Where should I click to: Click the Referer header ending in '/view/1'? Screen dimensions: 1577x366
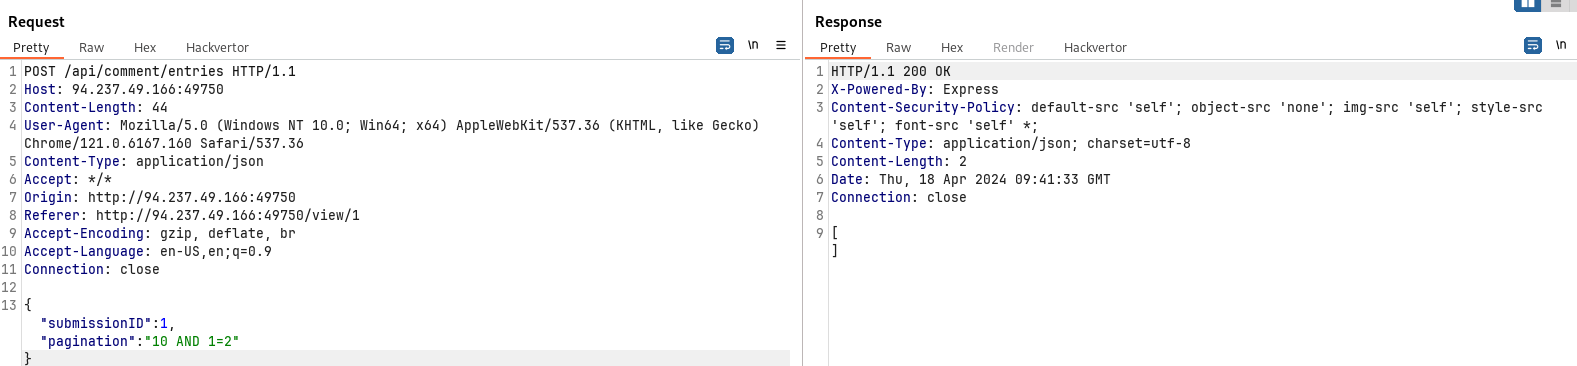point(192,215)
